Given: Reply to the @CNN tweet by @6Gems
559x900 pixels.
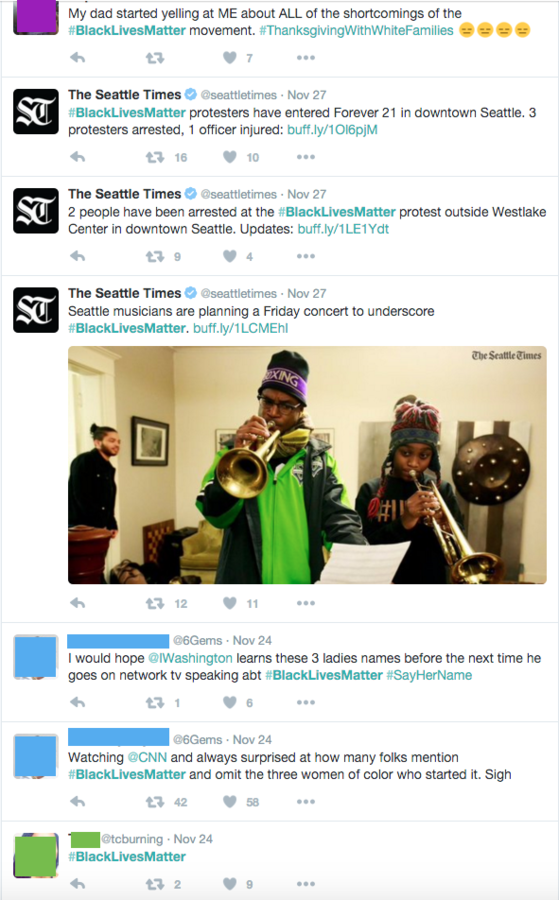Looking at the screenshot, I should pyautogui.click(x=77, y=801).
